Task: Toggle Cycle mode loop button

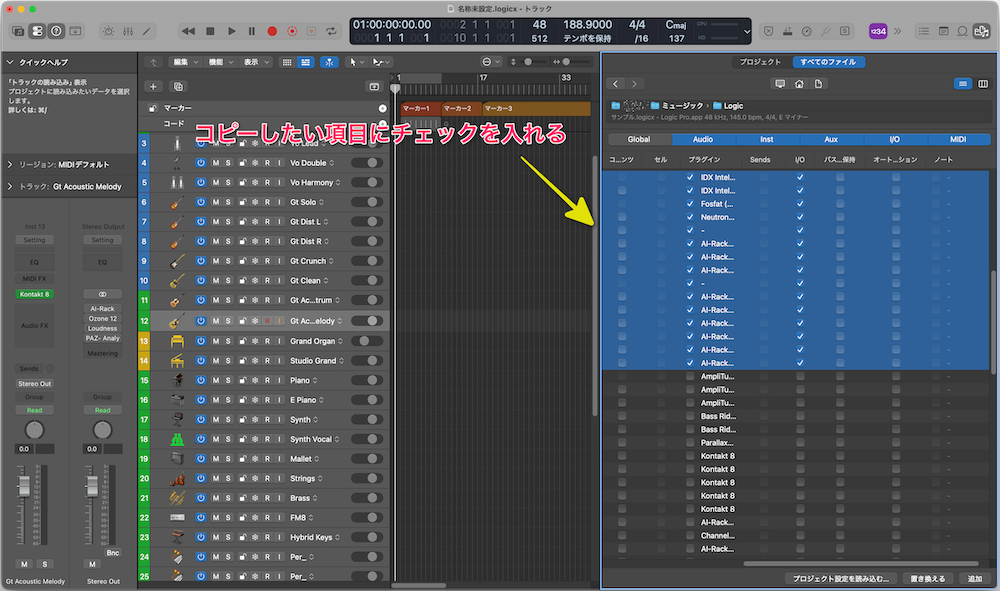Action: [331, 31]
